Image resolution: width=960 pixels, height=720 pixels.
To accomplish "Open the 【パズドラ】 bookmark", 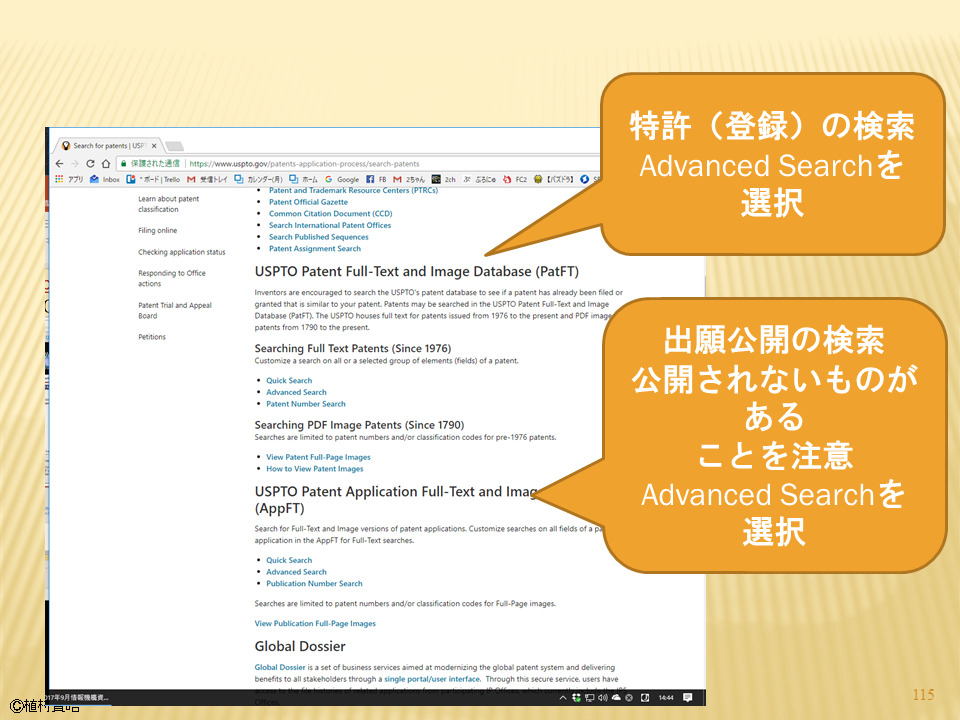I will coord(553,179).
